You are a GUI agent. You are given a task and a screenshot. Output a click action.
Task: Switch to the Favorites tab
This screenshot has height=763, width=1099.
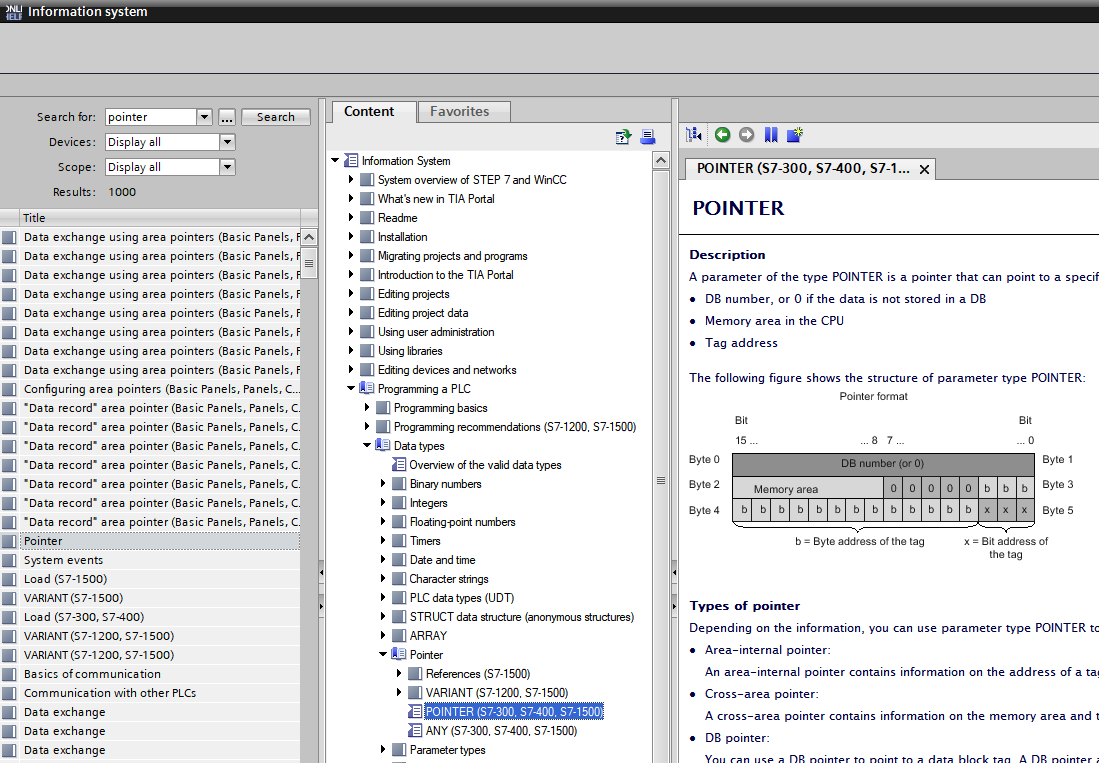460,112
